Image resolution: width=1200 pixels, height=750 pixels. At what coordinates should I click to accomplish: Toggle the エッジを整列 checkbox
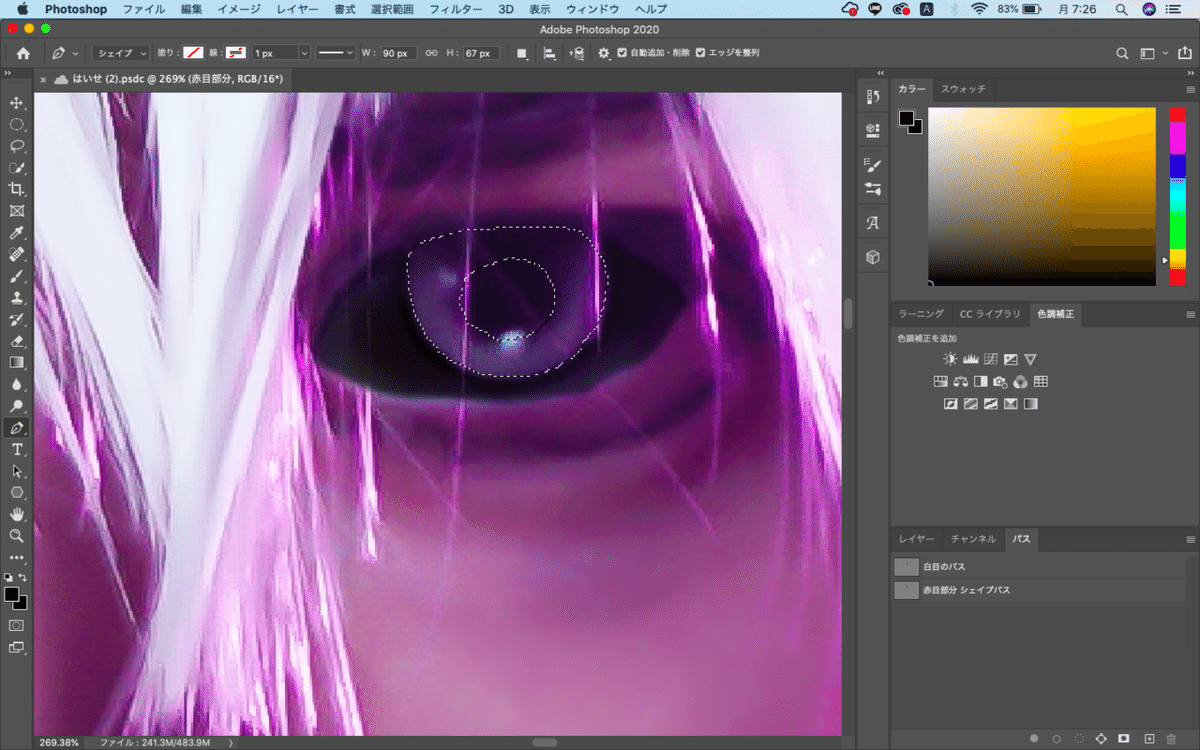700,53
